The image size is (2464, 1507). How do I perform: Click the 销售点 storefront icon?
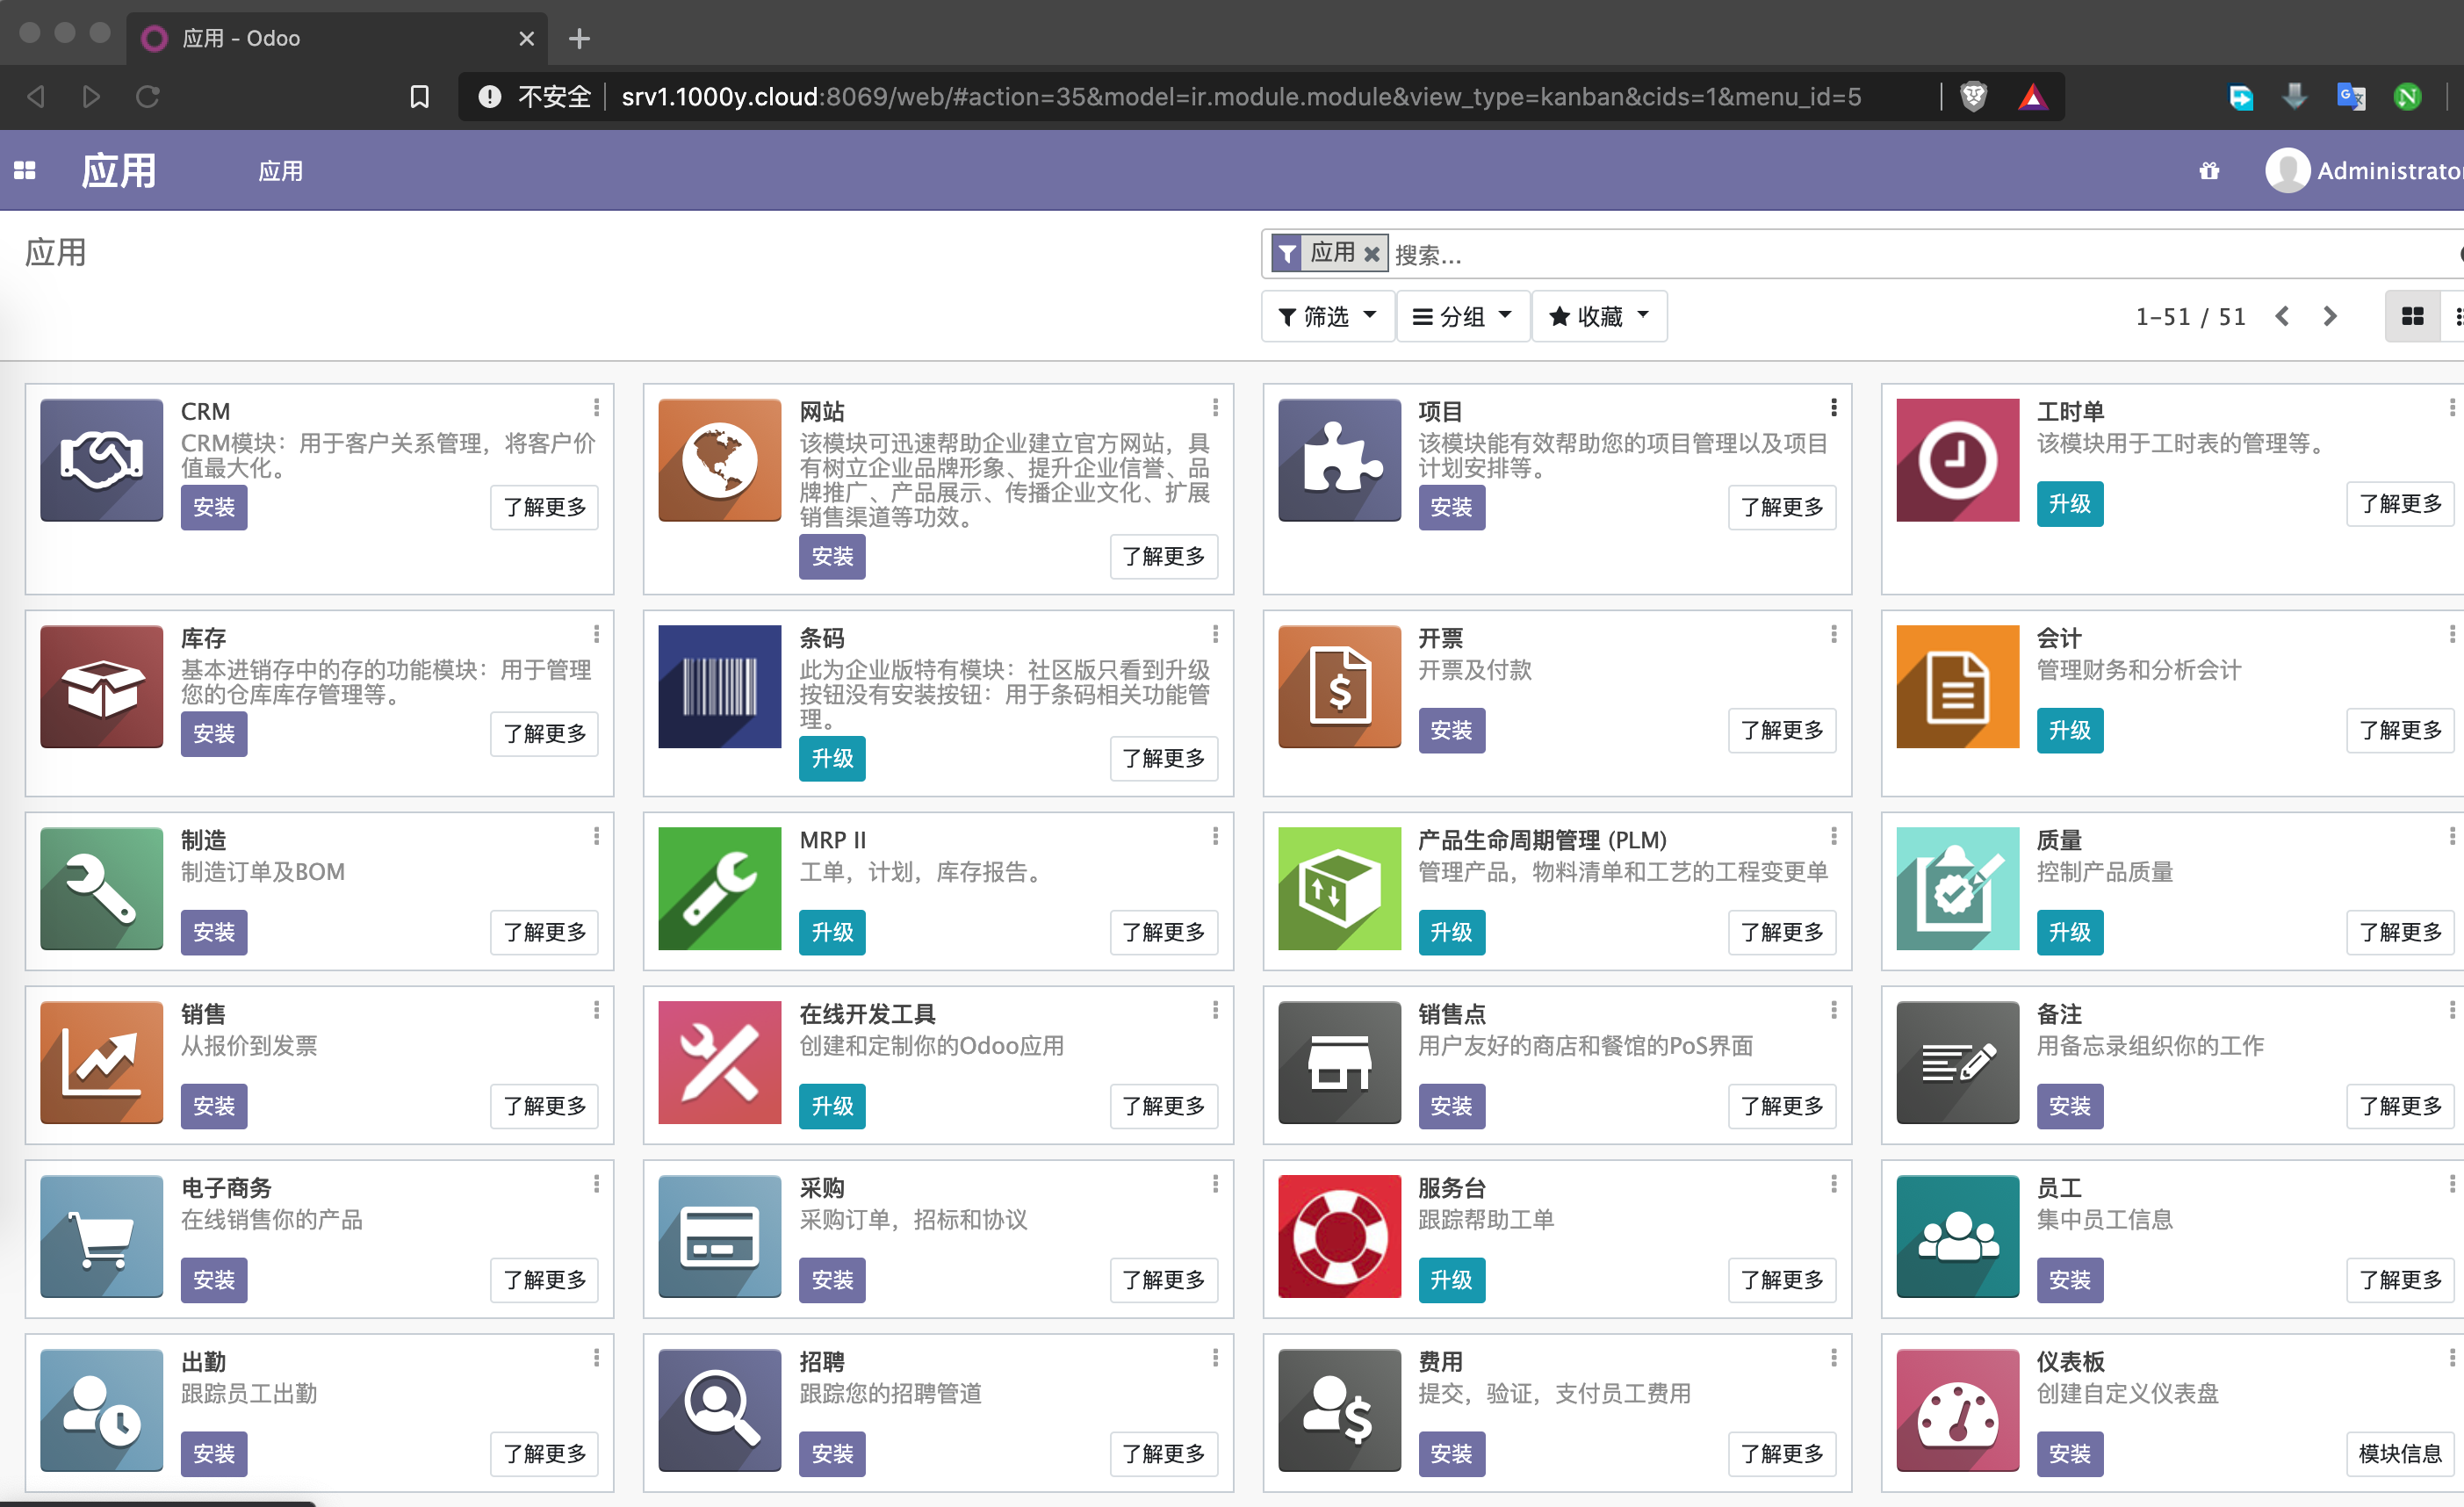pos(1339,1062)
